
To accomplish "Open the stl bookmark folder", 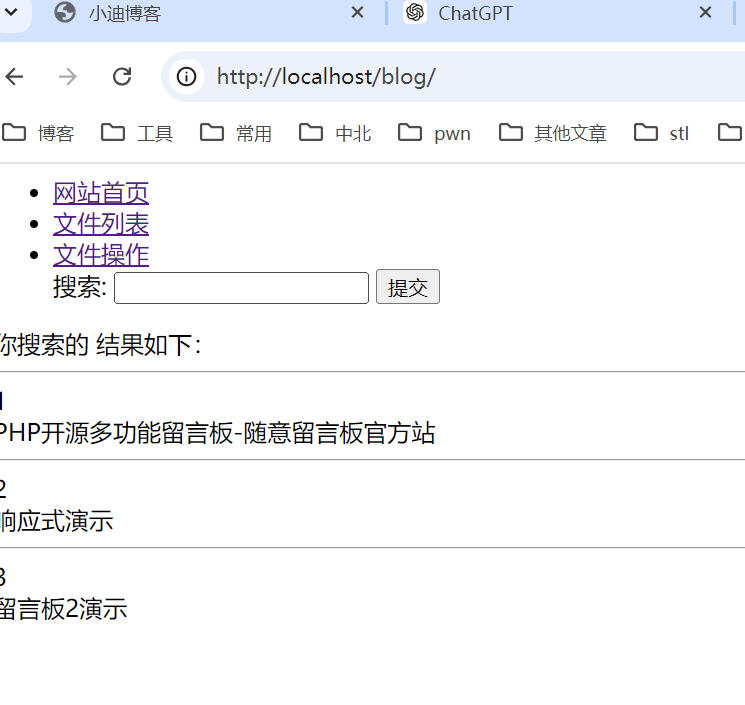I will [661, 133].
